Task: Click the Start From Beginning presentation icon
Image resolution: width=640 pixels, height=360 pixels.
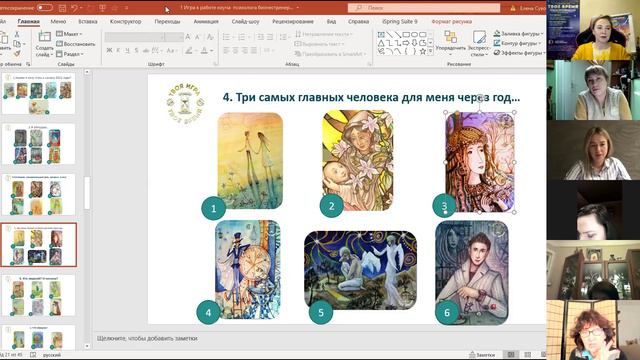Action: pyautogui.click(x=102, y=8)
